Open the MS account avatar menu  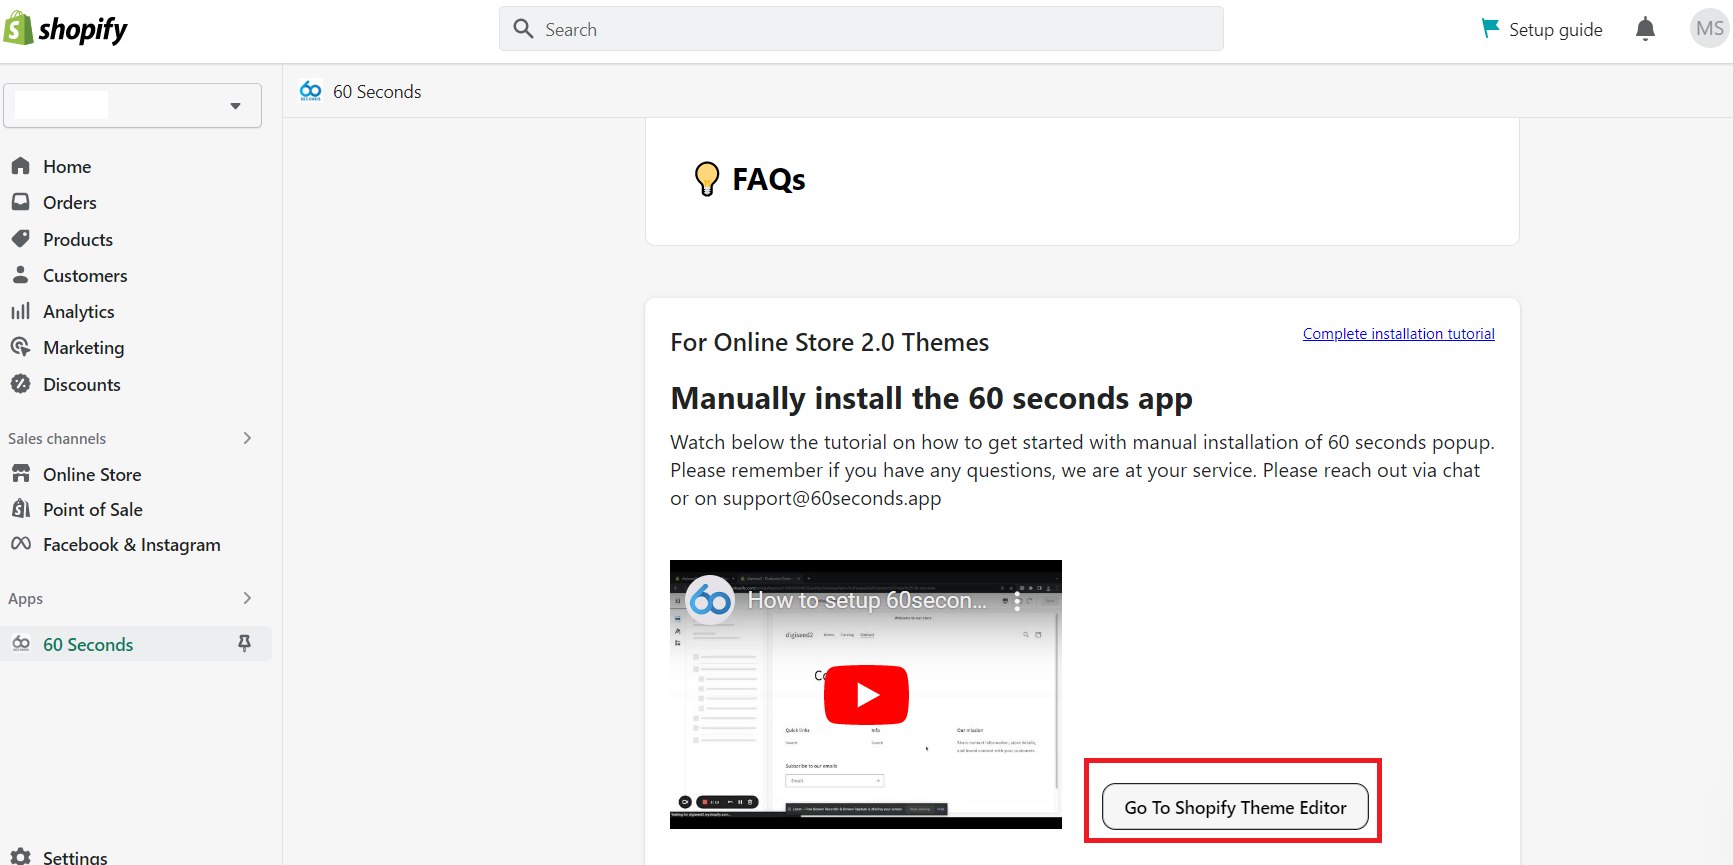coord(1709,29)
